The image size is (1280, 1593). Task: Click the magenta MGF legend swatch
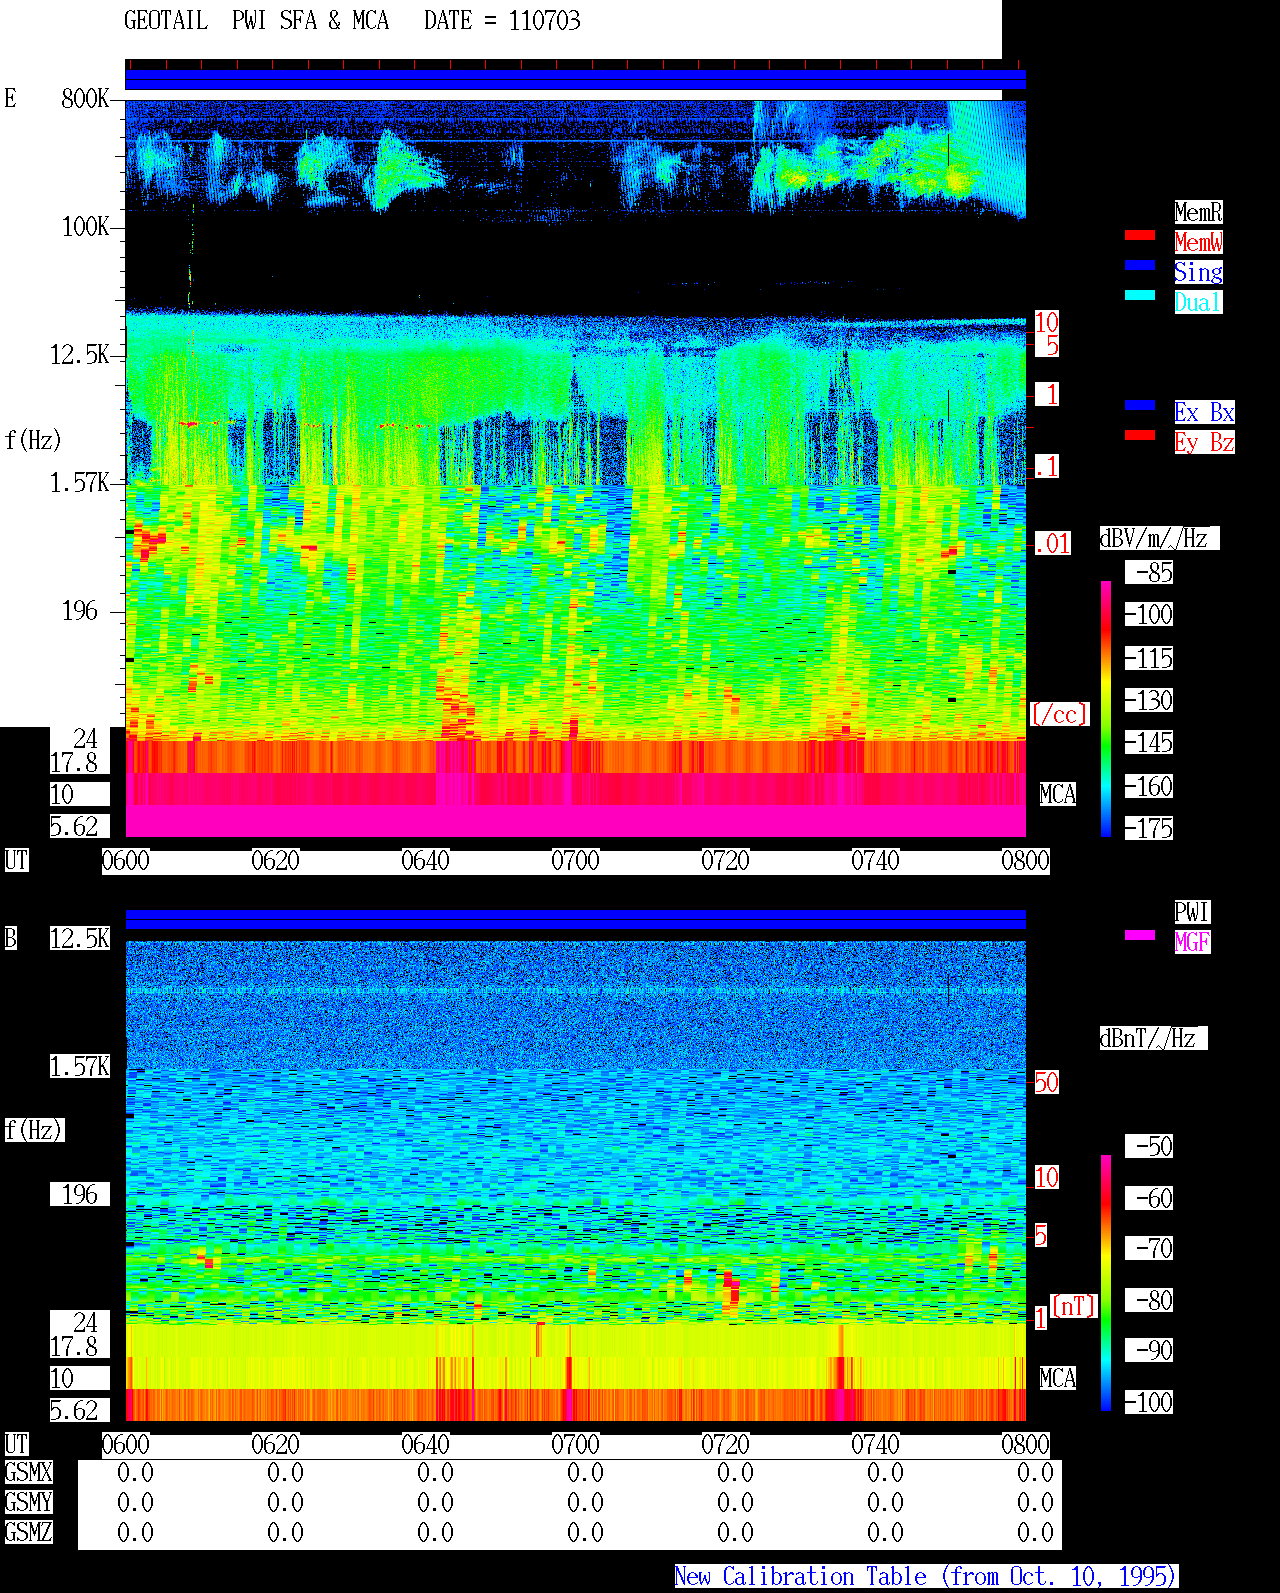1140,935
